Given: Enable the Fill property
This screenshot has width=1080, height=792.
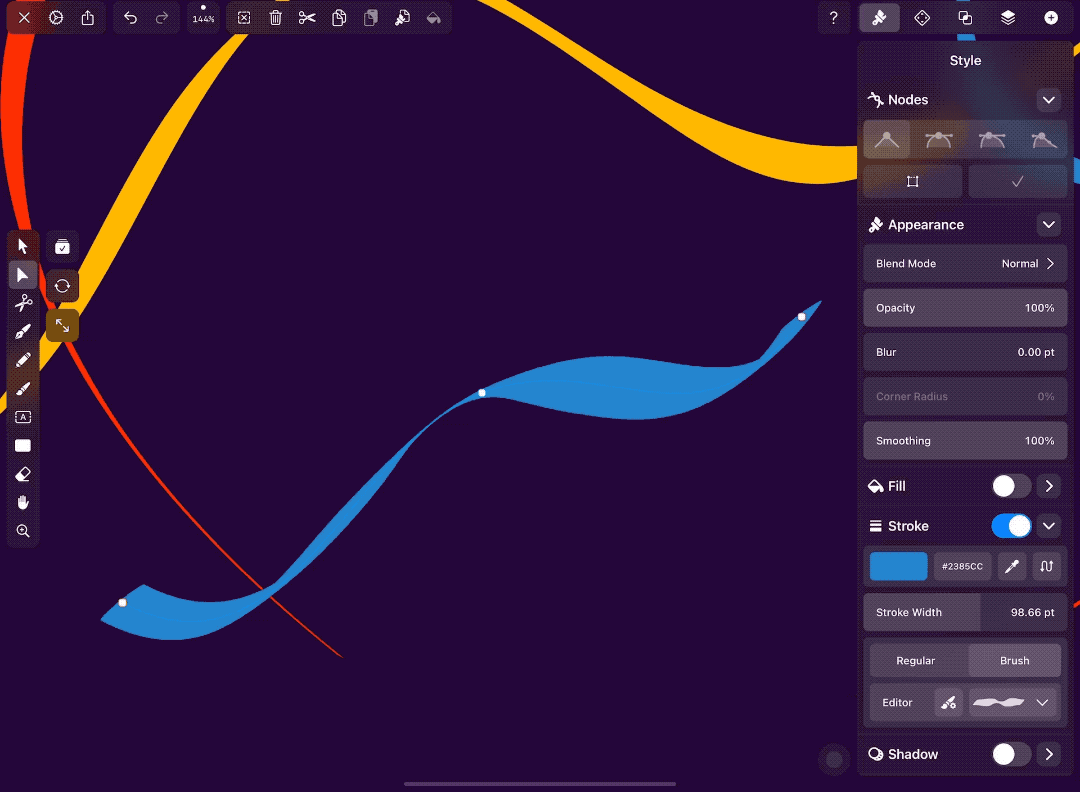Looking at the screenshot, I should [x=1010, y=485].
